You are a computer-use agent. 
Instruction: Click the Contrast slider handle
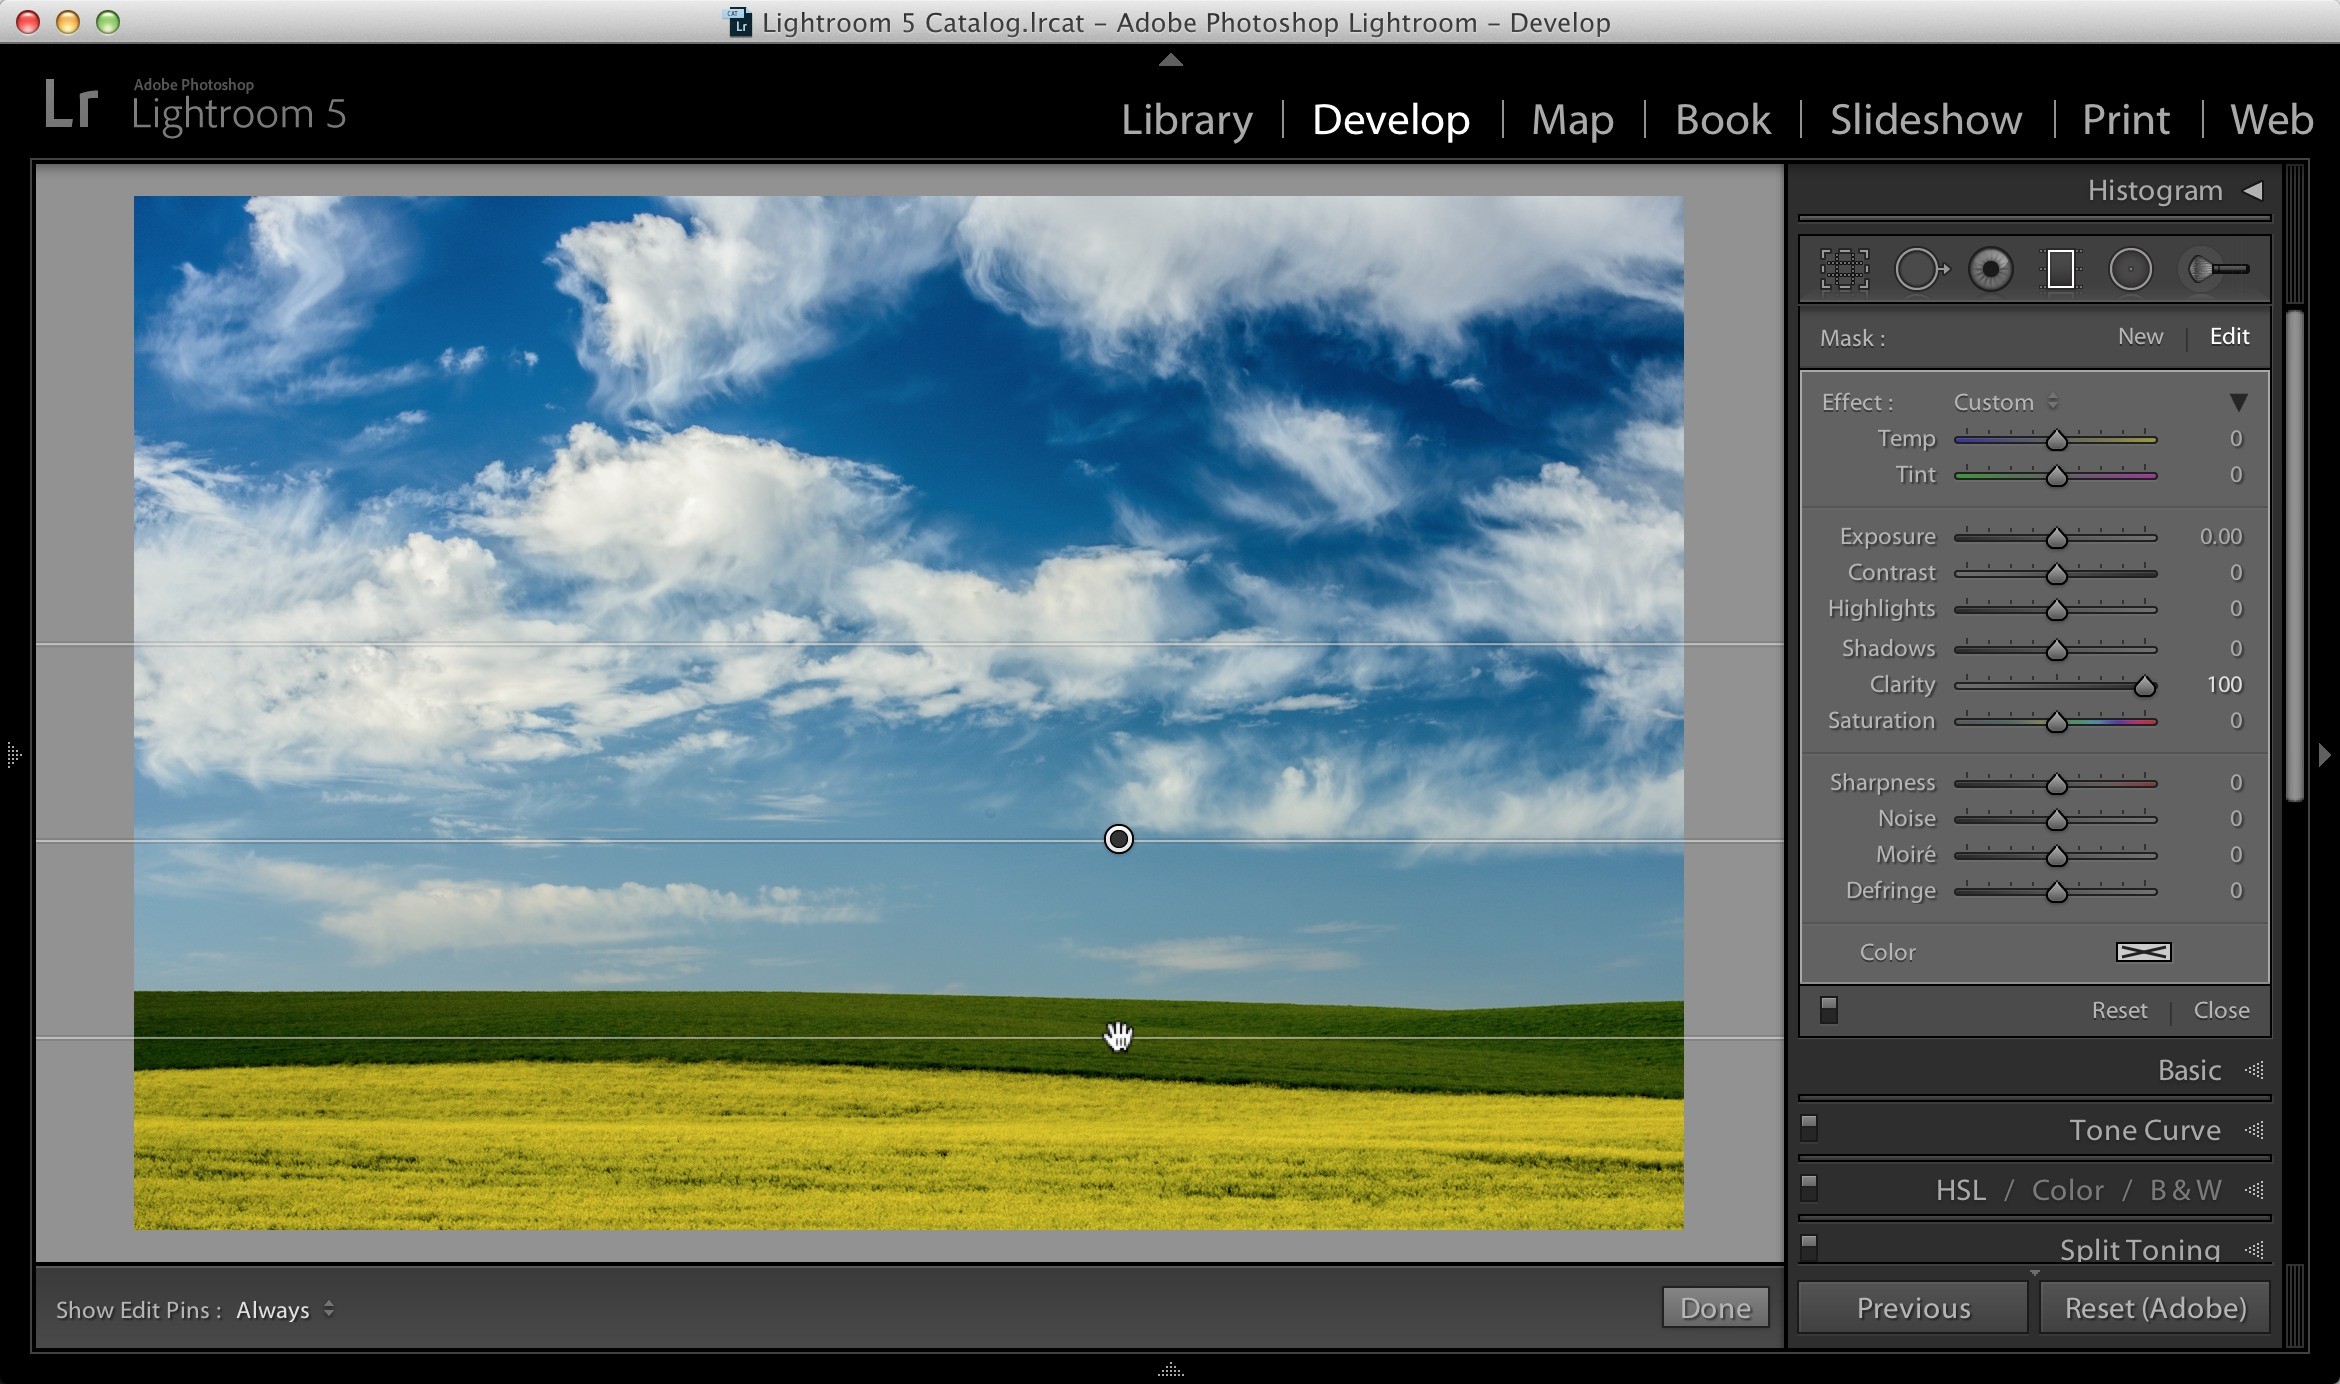(x=2056, y=574)
